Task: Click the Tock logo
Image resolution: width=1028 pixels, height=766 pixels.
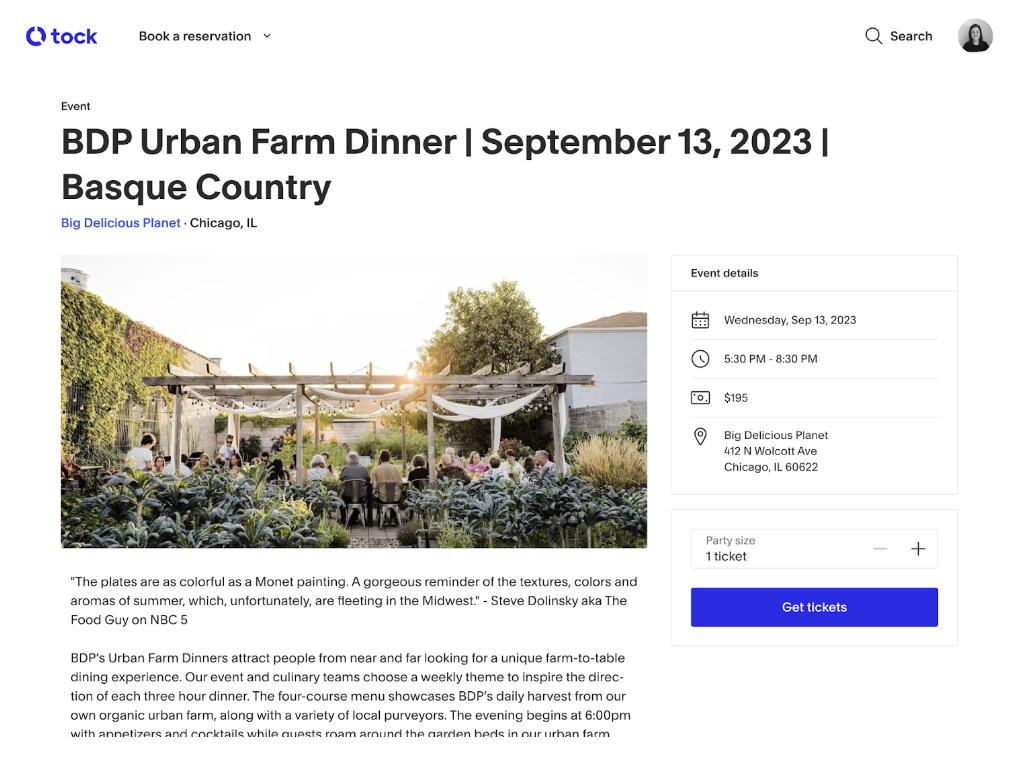Action: 62,36
